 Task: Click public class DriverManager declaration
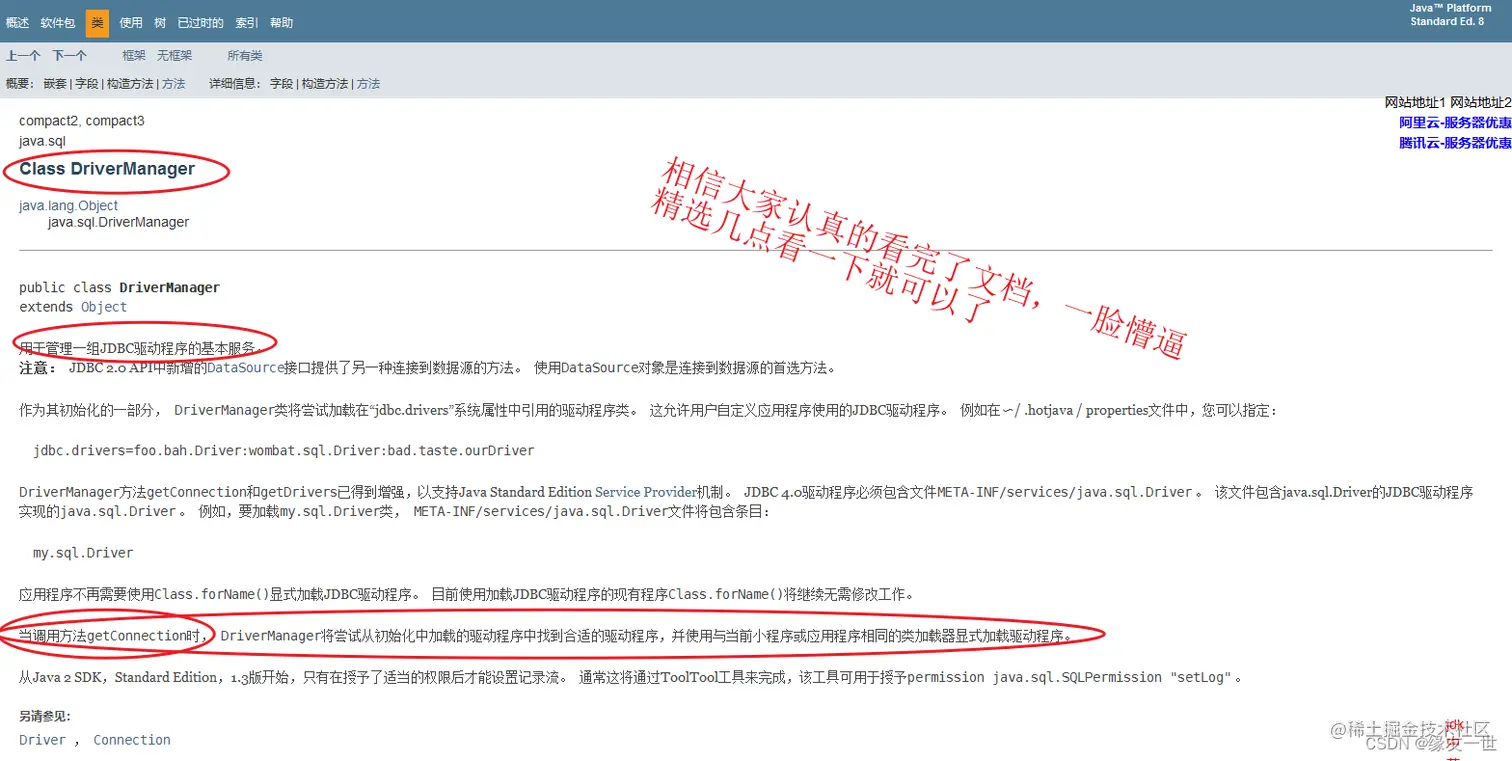[x=119, y=288]
